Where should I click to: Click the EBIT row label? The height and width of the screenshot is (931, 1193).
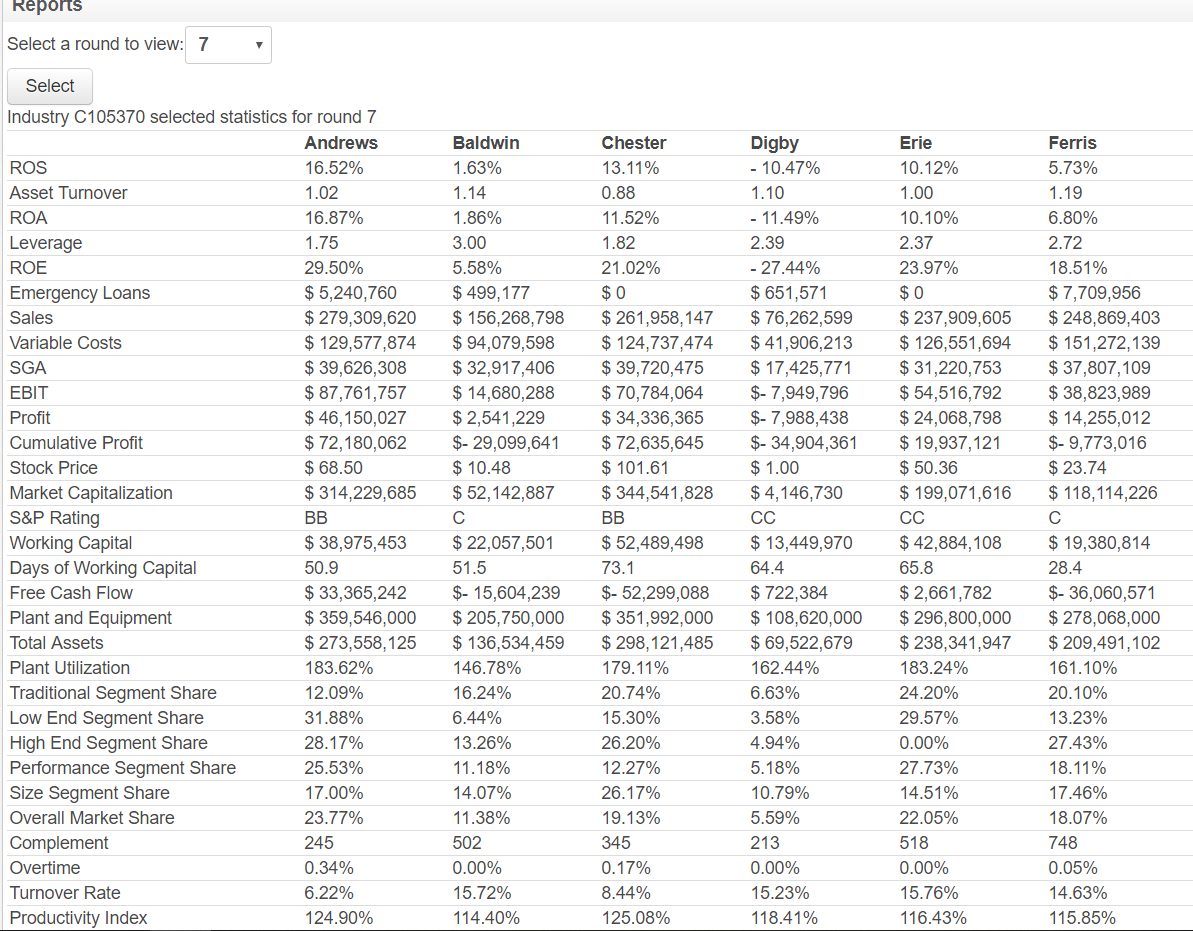(29, 393)
